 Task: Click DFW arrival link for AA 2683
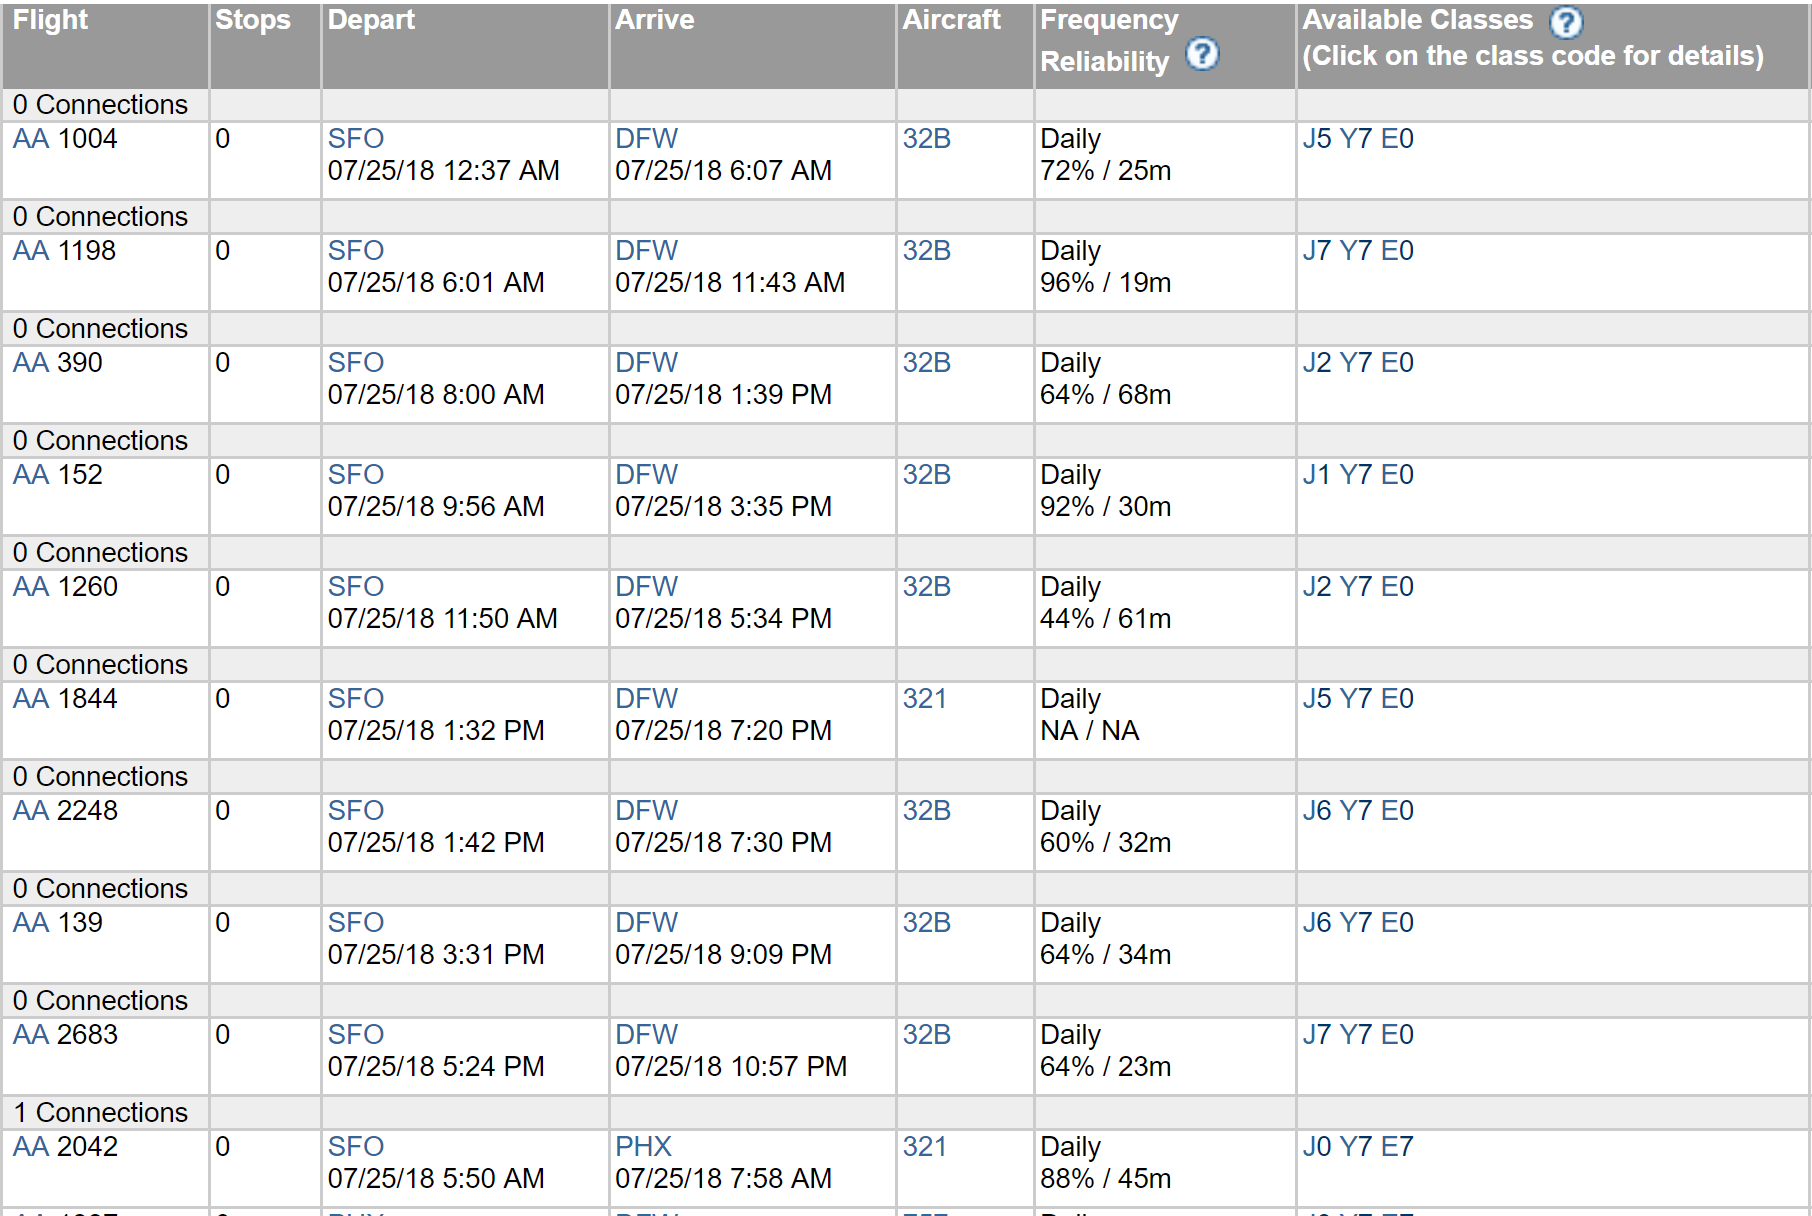click(646, 1035)
